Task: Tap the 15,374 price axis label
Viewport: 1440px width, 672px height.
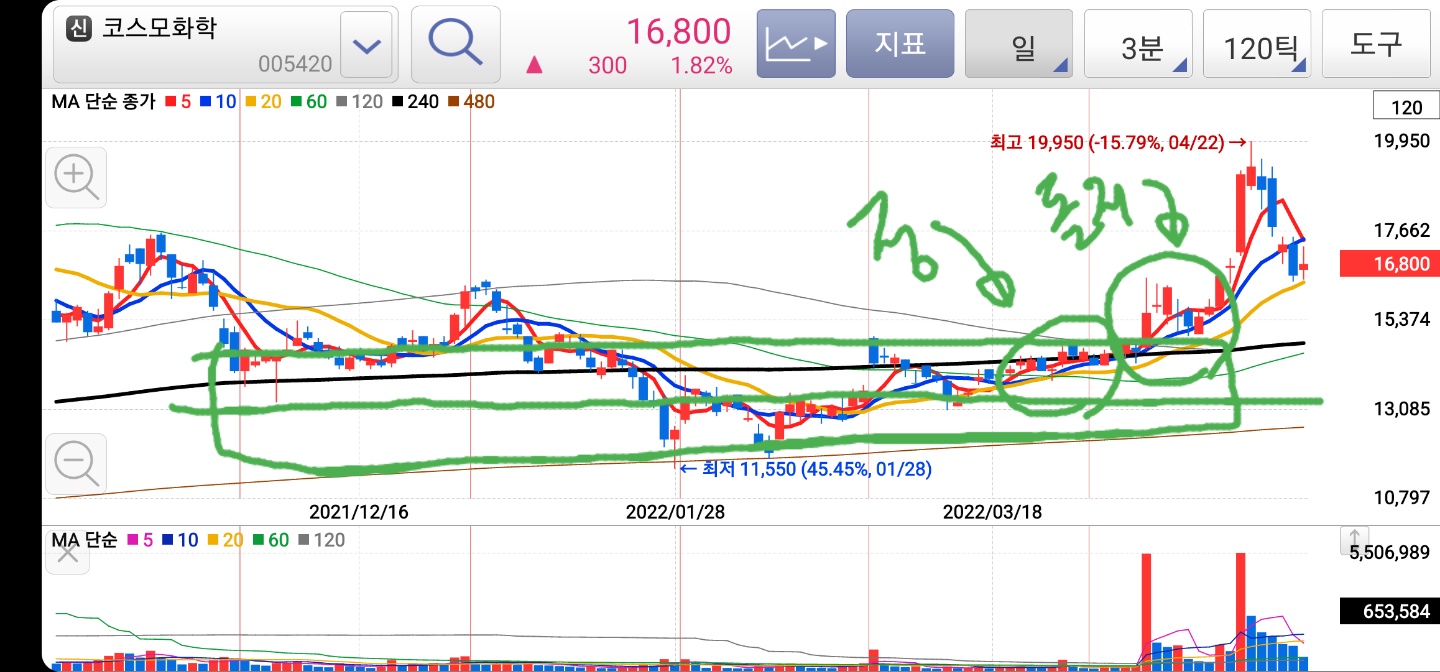Action: 1403,319
